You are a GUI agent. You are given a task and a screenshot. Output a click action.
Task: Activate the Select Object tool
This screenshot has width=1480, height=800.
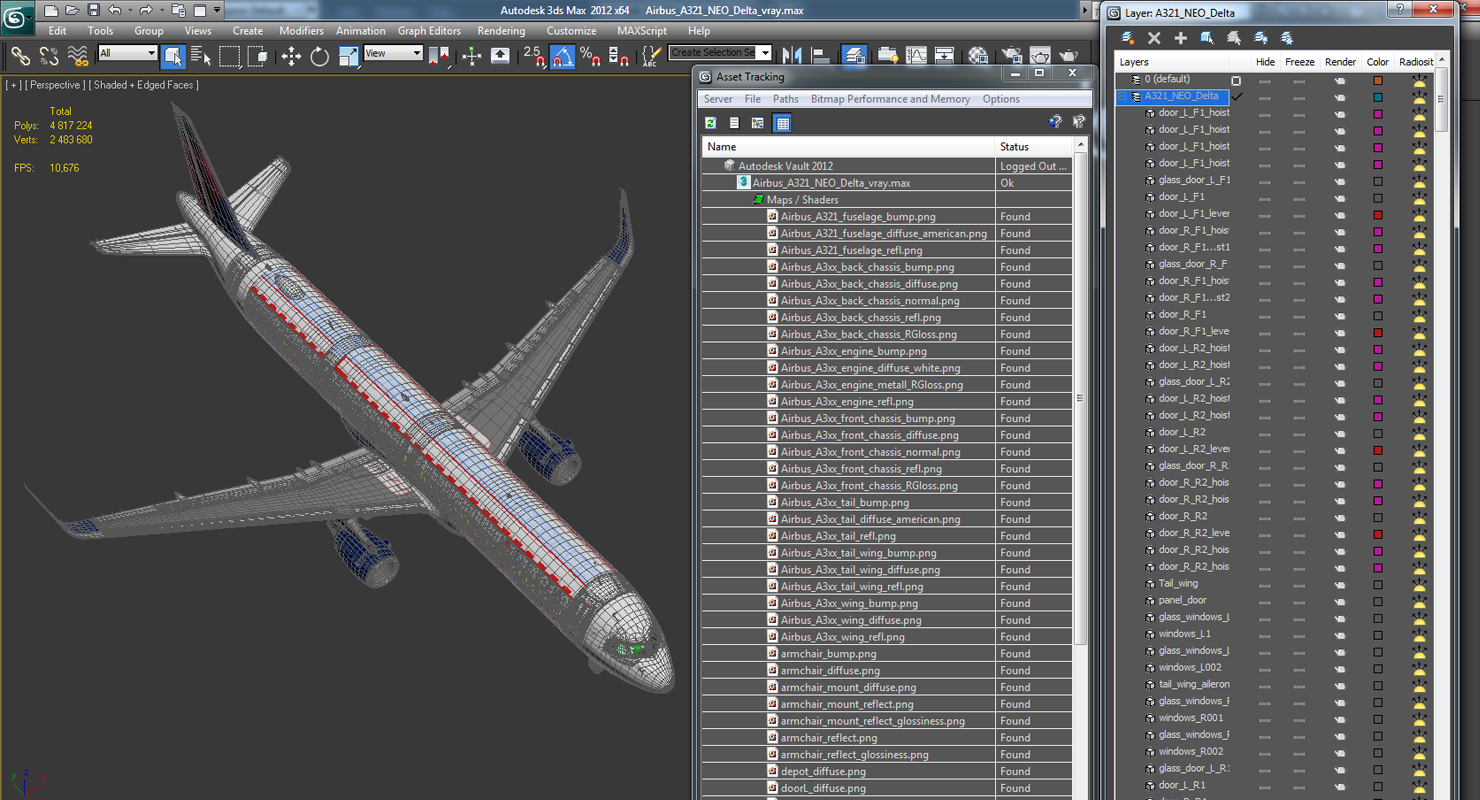click(173, 56)
